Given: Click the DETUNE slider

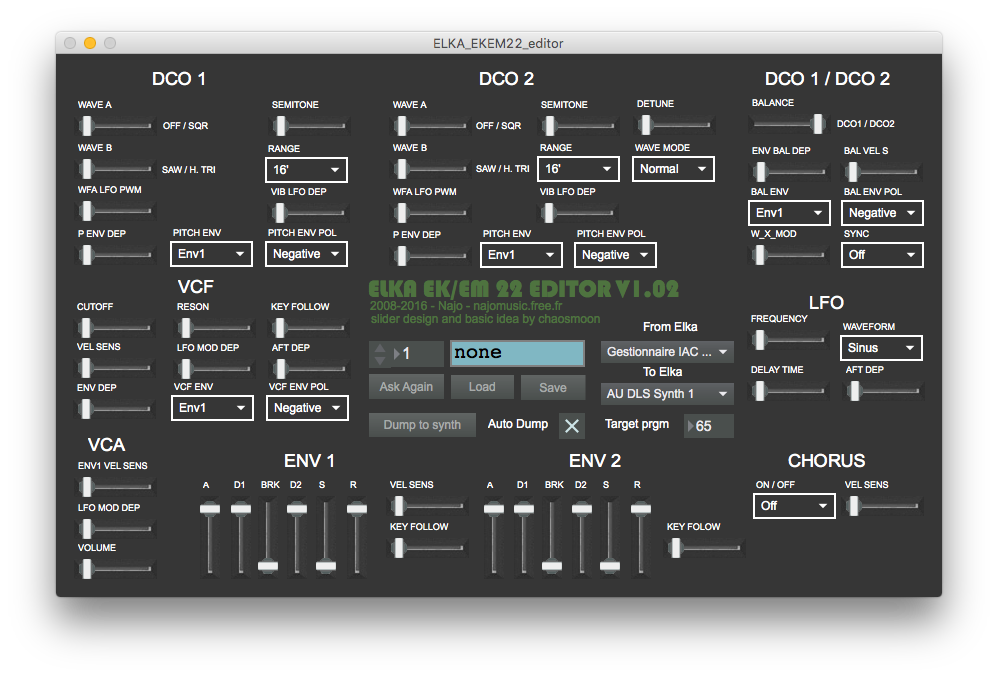Looking at the screenshot, I should [x=675, y=125].
